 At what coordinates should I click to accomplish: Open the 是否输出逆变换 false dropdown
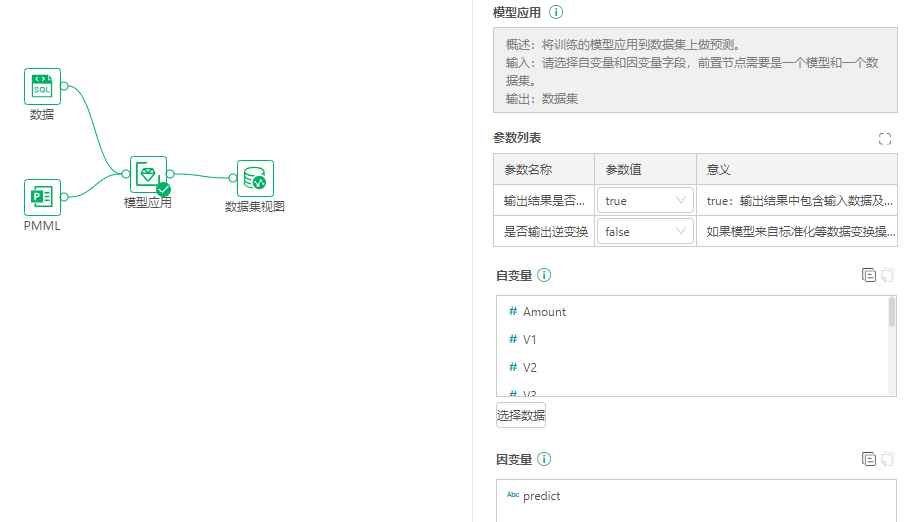645,231
